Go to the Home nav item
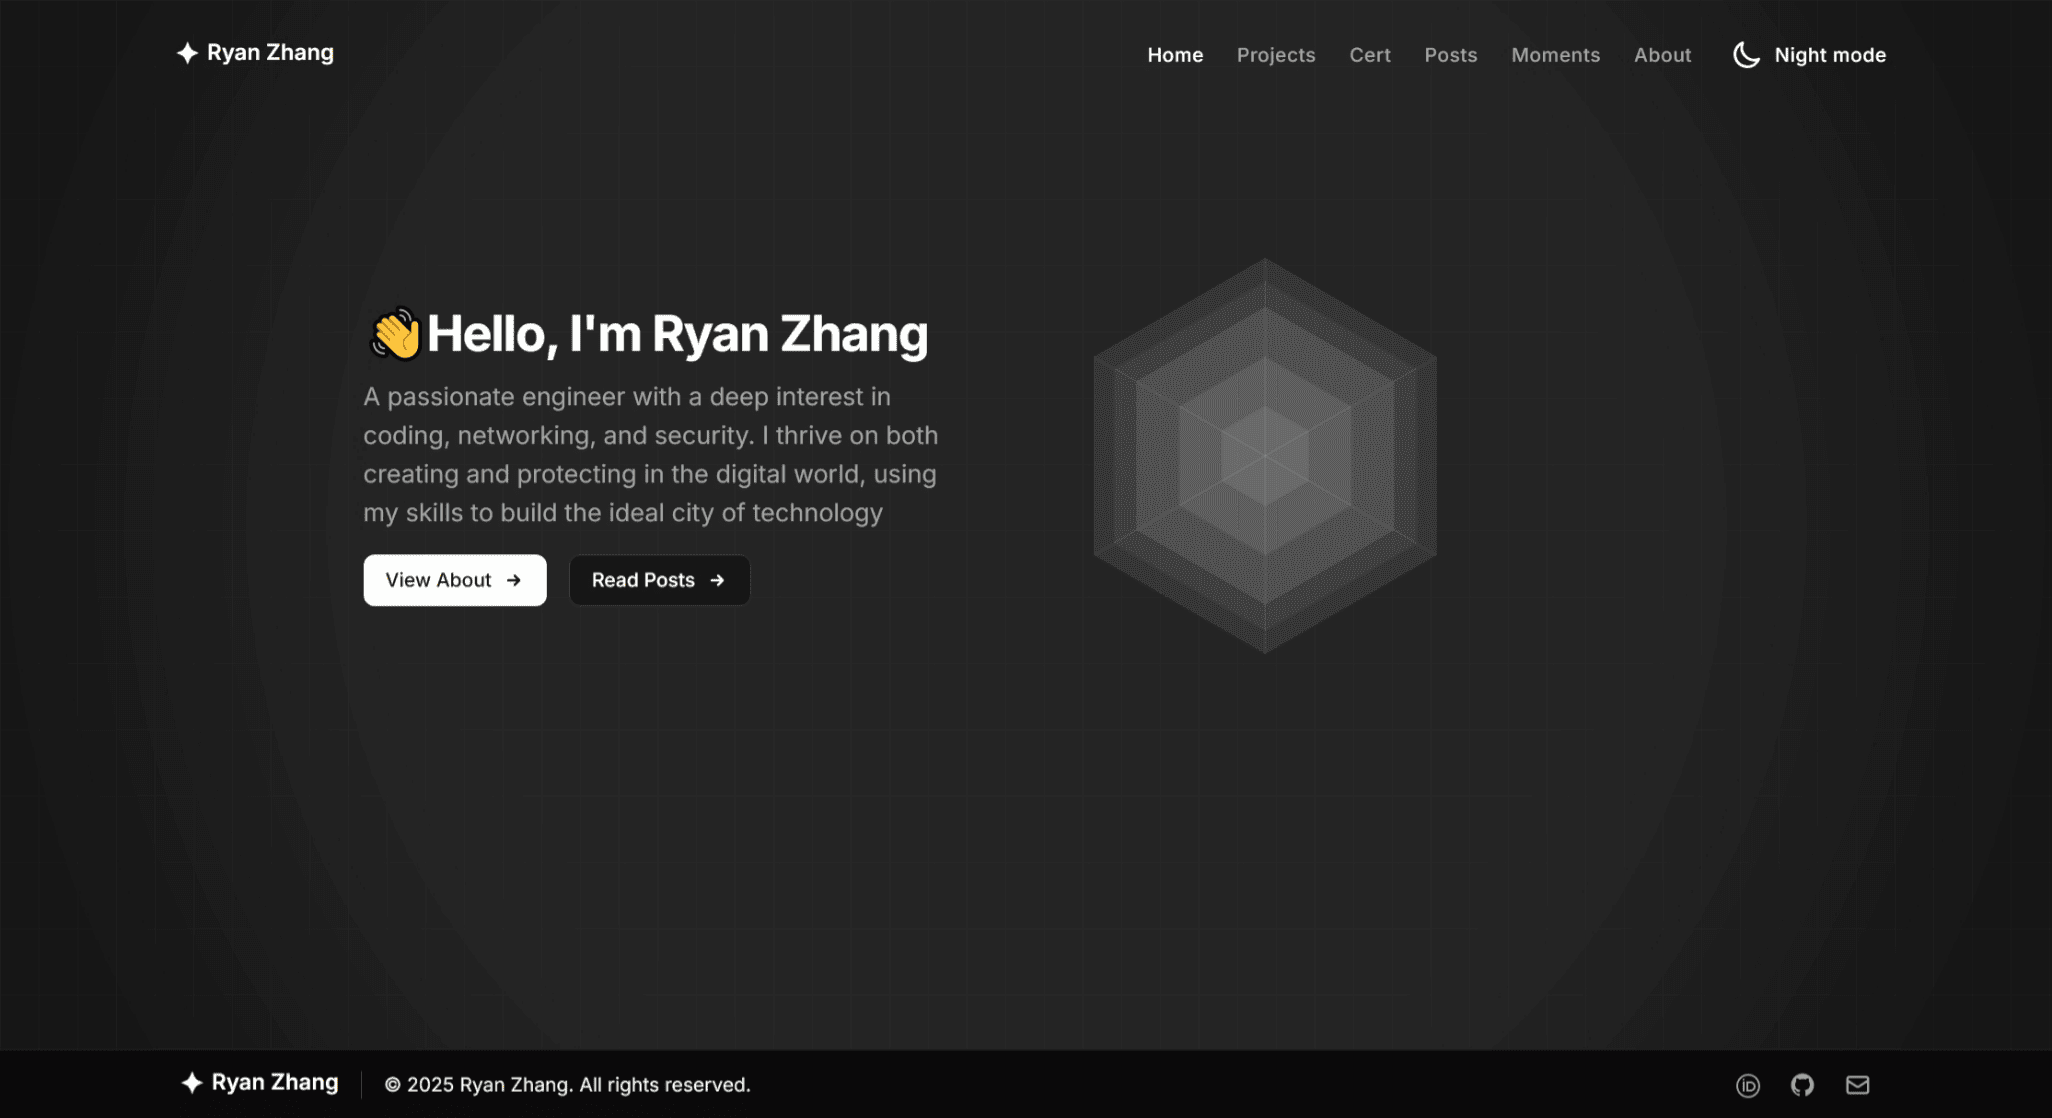Viewport: 2052px width, 1118px height. tap(1175, 55)
